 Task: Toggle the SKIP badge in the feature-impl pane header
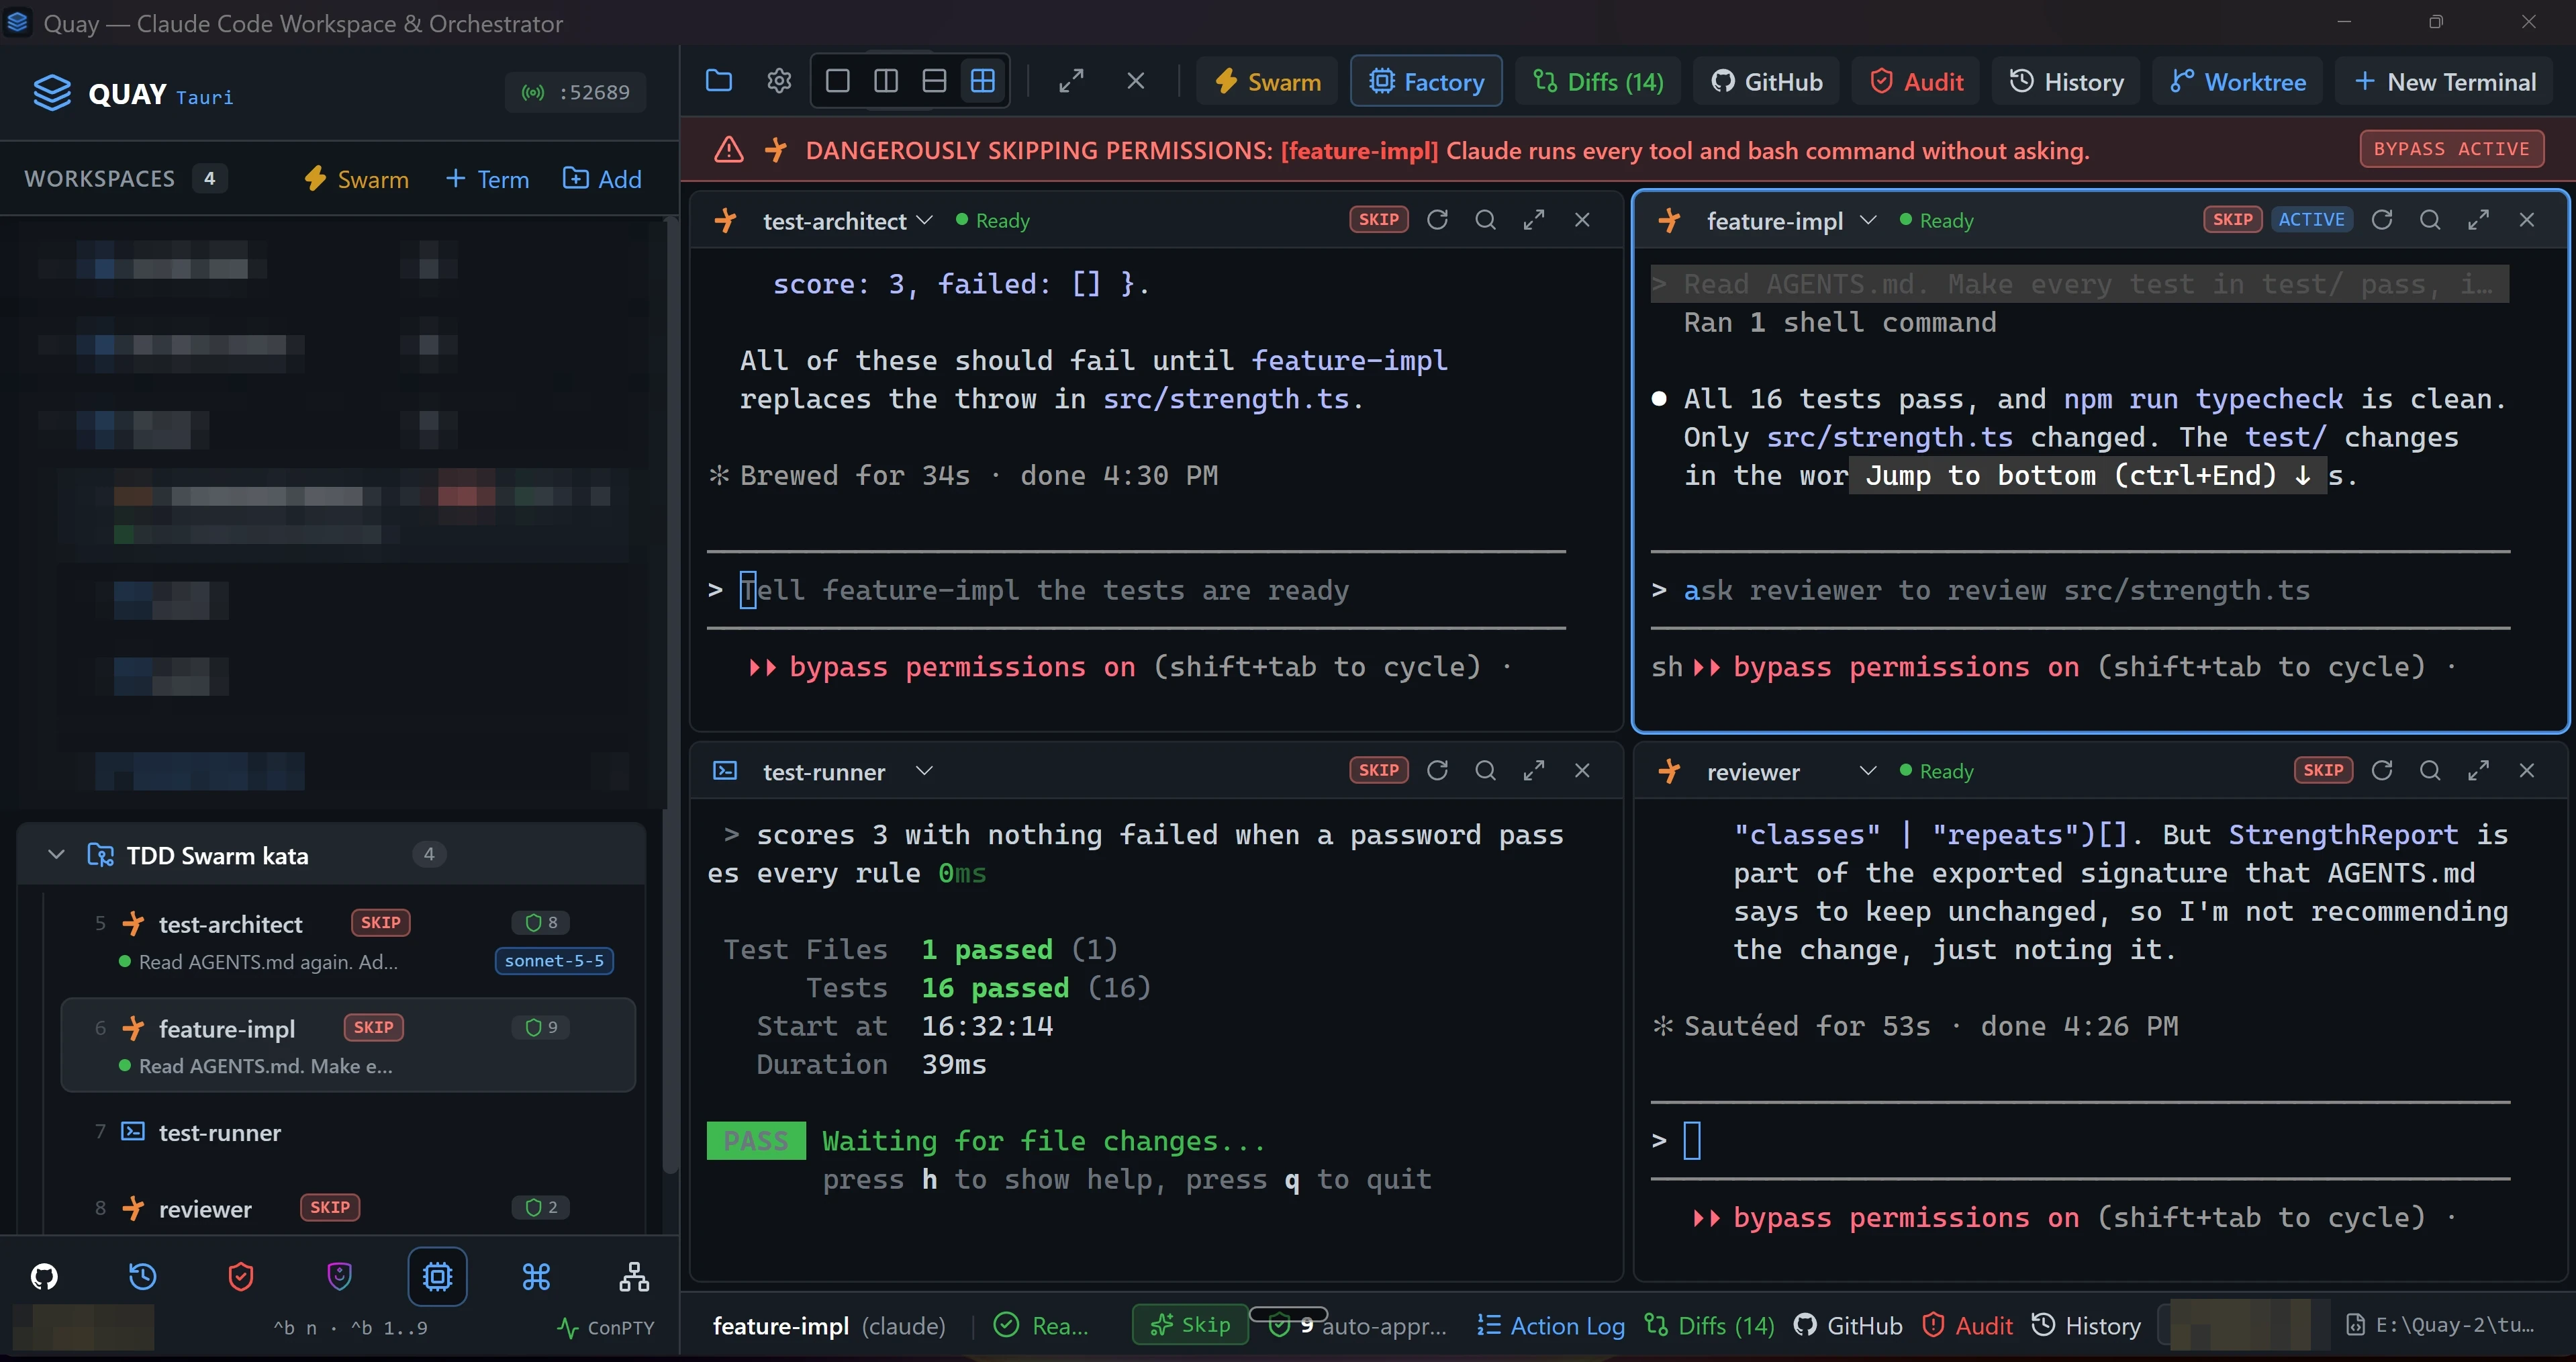[2233, 220]
